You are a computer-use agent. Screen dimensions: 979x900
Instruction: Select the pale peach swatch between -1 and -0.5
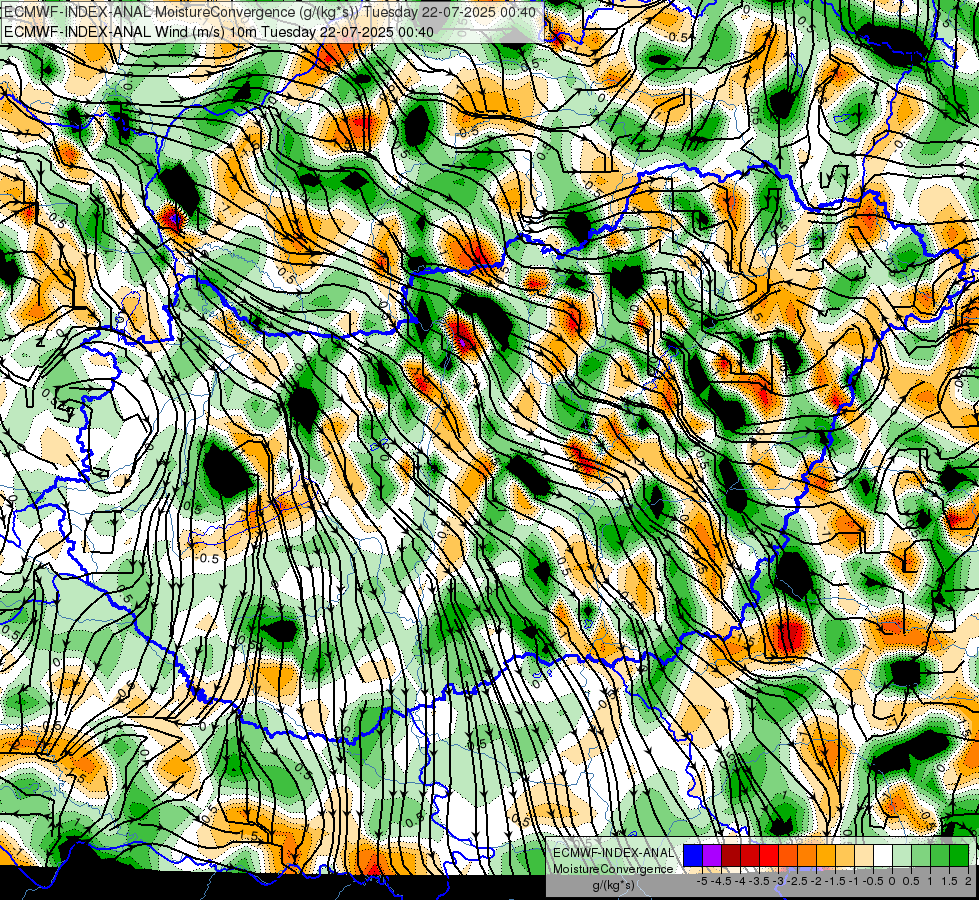tap(865, 856)
